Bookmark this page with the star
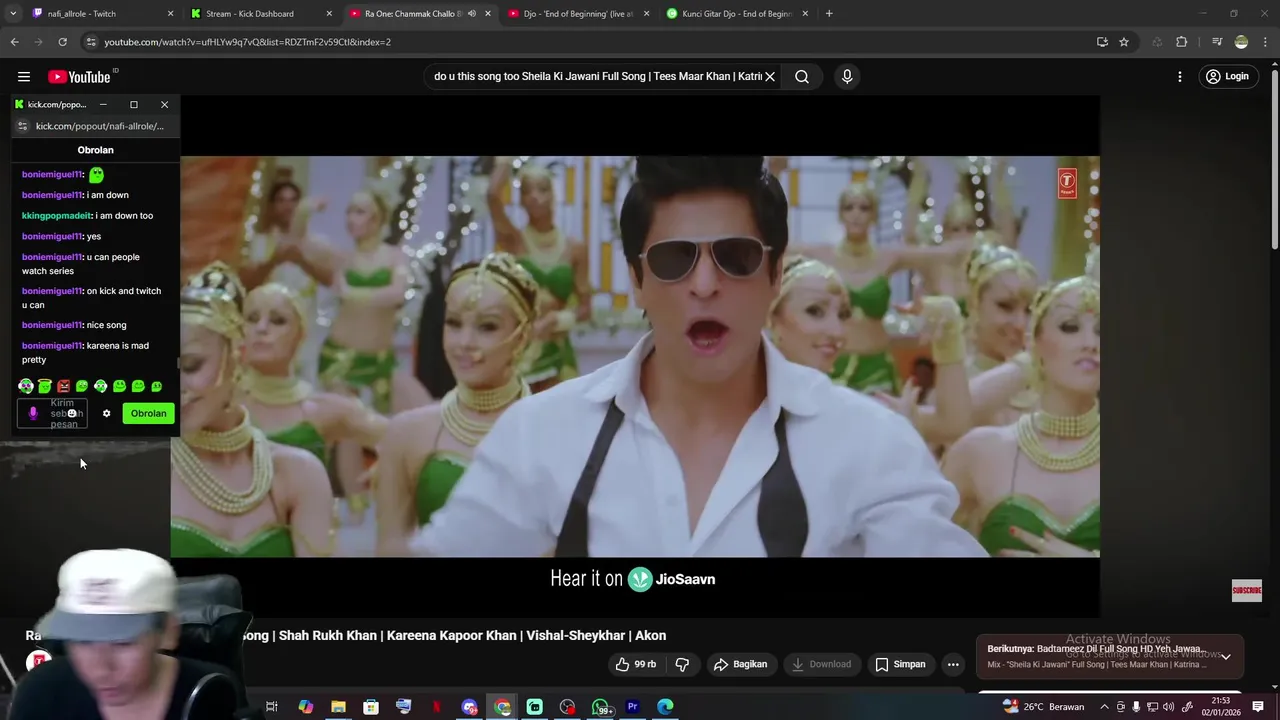This screenshot has height=720, width=1280. (1124, 42)
